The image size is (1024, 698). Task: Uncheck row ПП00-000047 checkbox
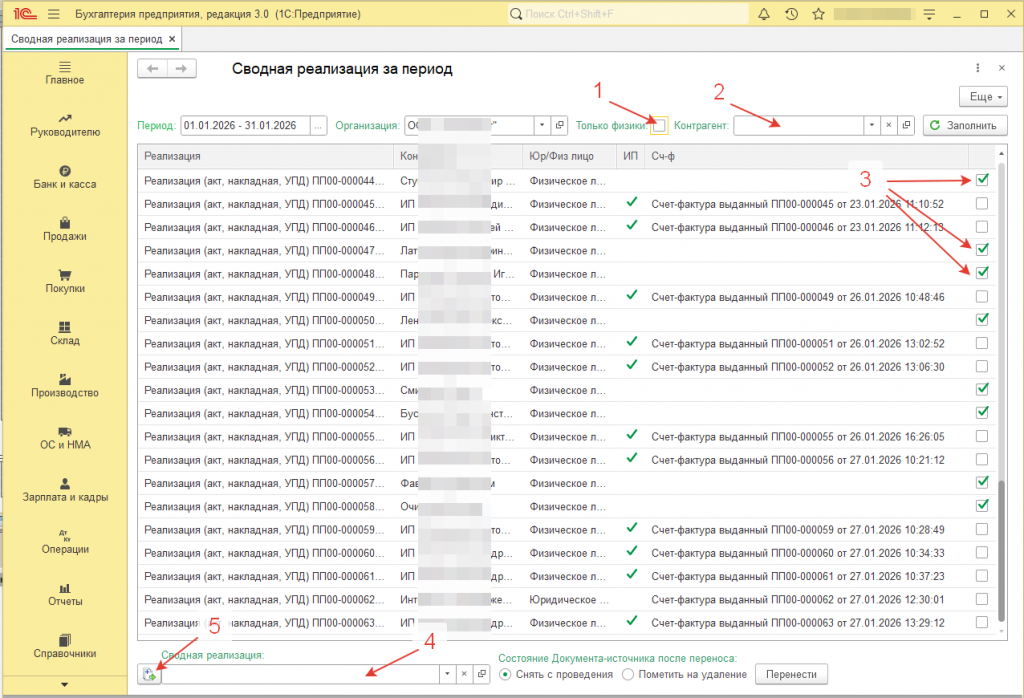[x=982, y=250]
